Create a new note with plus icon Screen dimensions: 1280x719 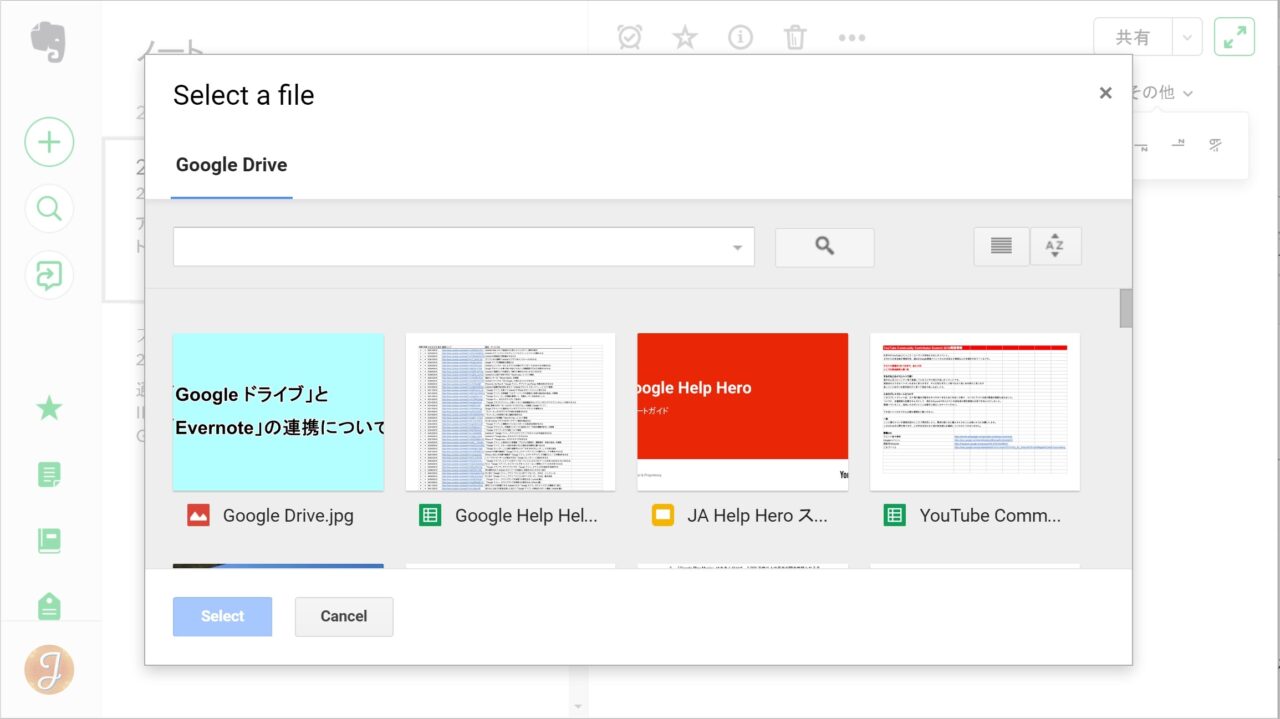click(x=49, y=142)
